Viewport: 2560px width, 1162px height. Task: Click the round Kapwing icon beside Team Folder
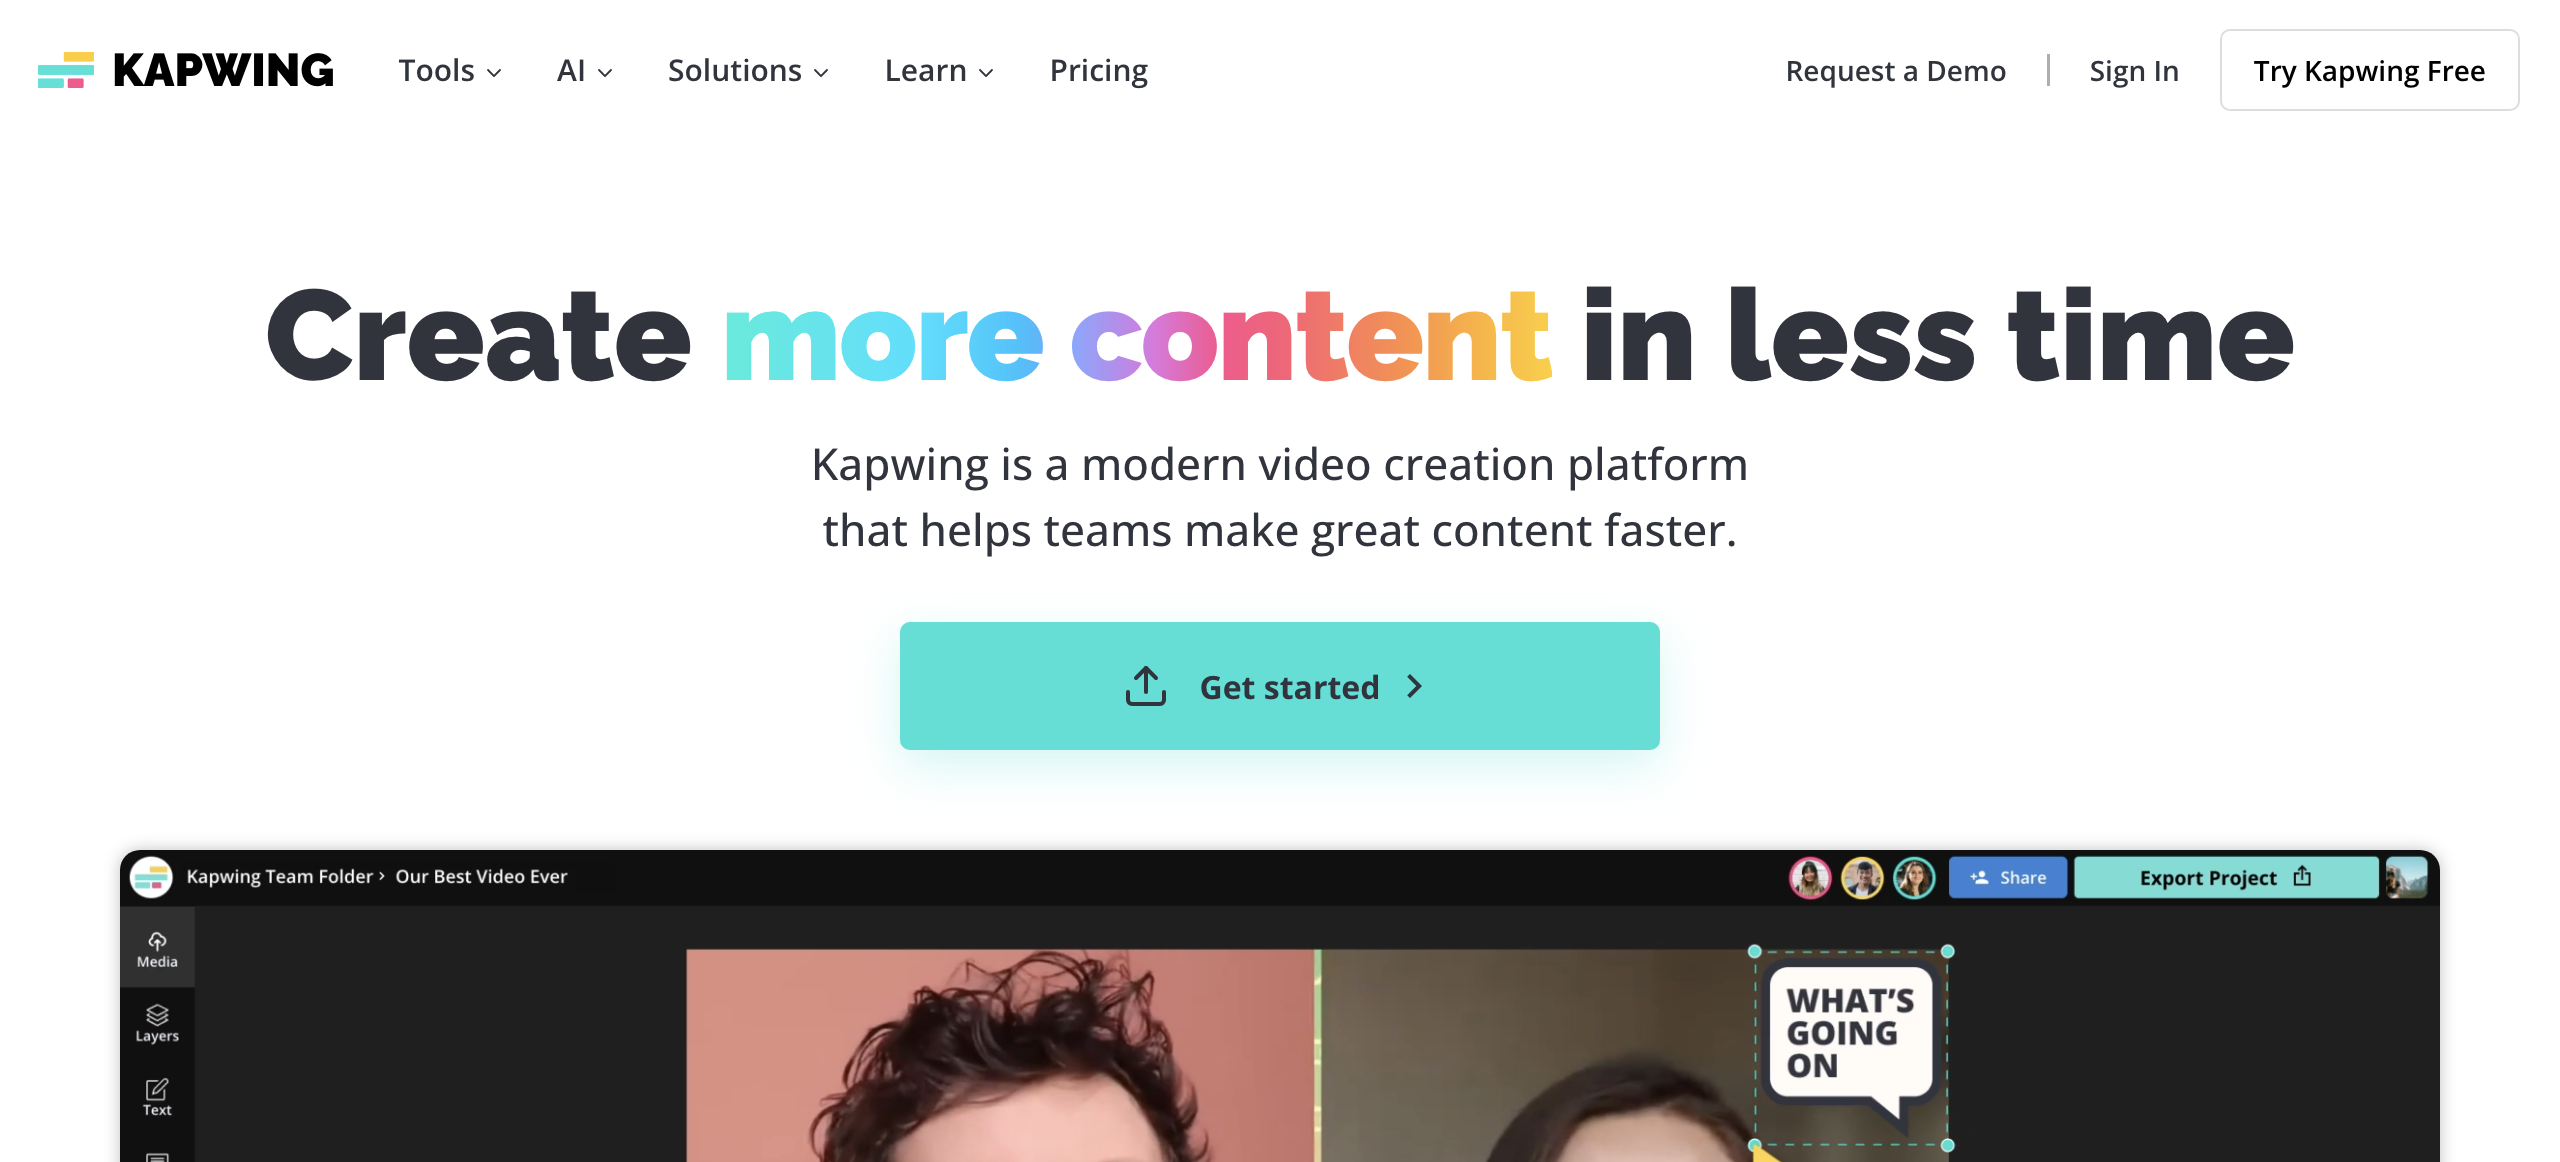coord(151,877)
